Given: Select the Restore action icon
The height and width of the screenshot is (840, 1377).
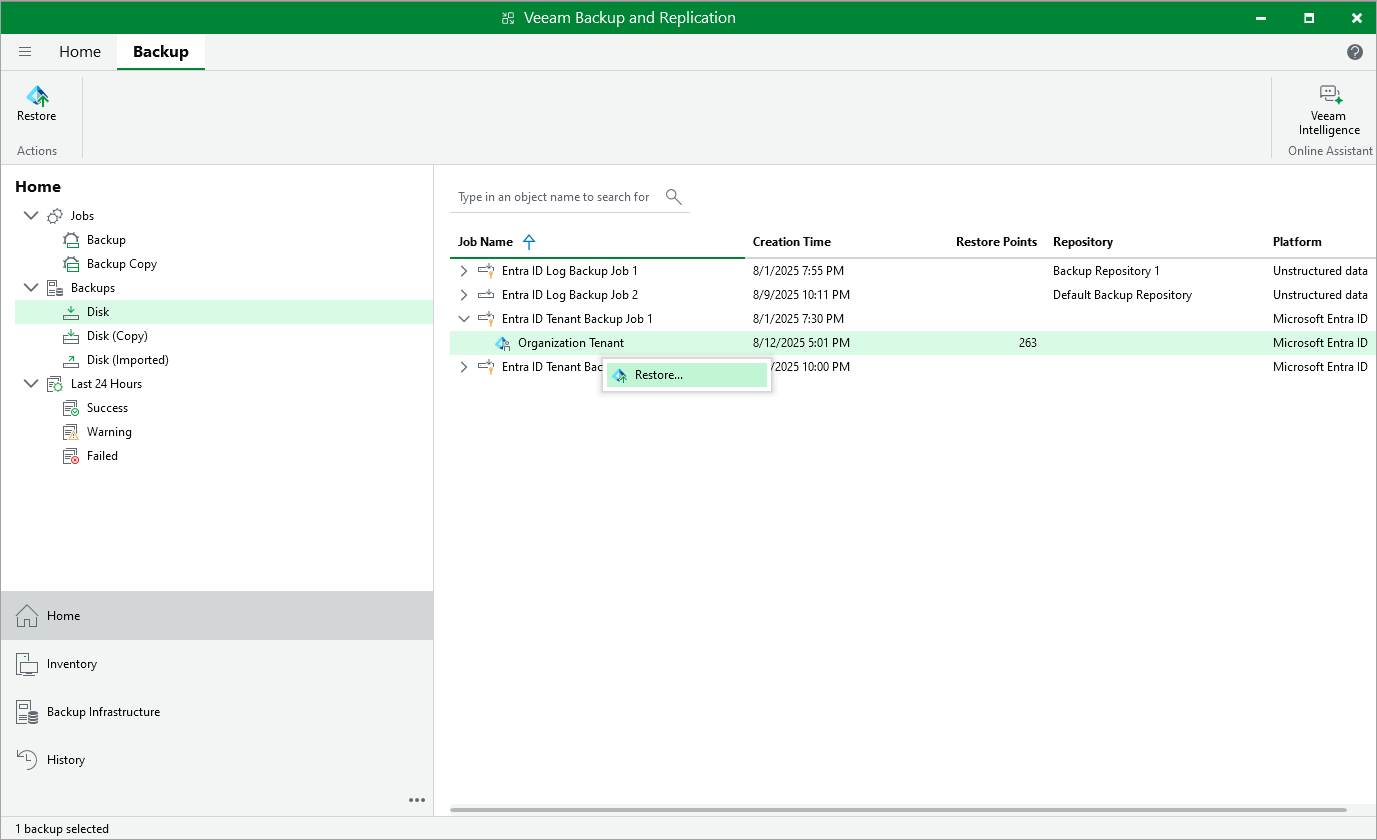Looking at the screenshot, I should (37, 98).
